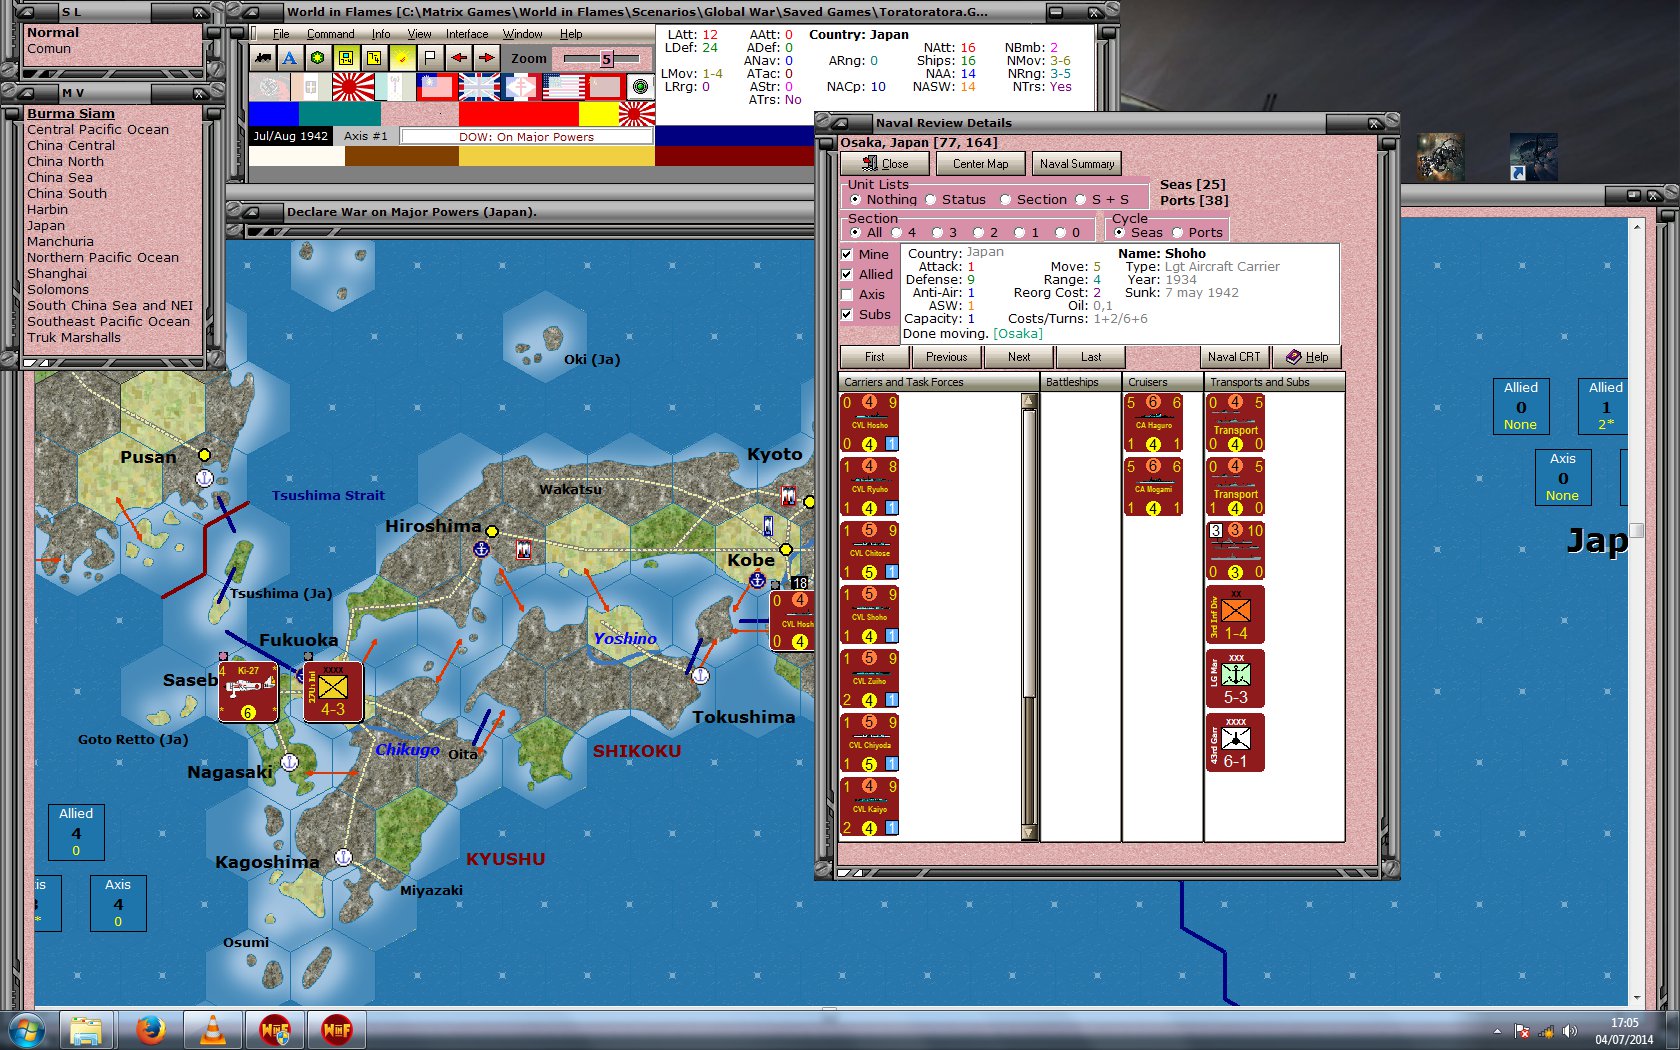The height and width of the screenshot is (1050, 1680).
Task: Uncheck the Mine checkbox
Action: [847, 255]
